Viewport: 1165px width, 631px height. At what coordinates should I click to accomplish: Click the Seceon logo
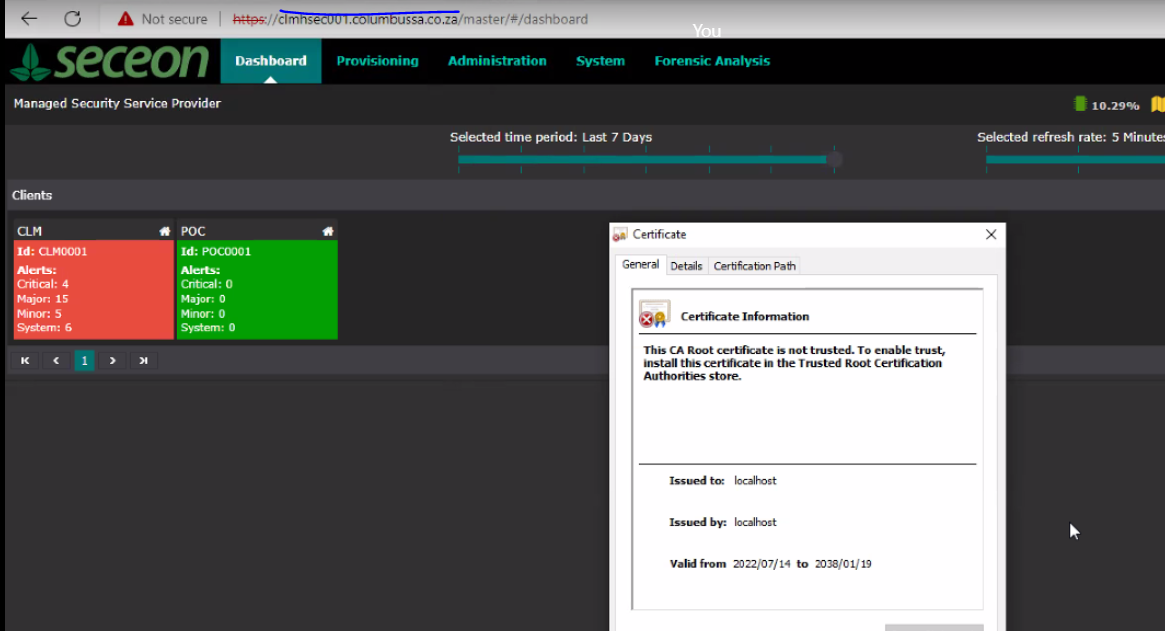[110, 61]
